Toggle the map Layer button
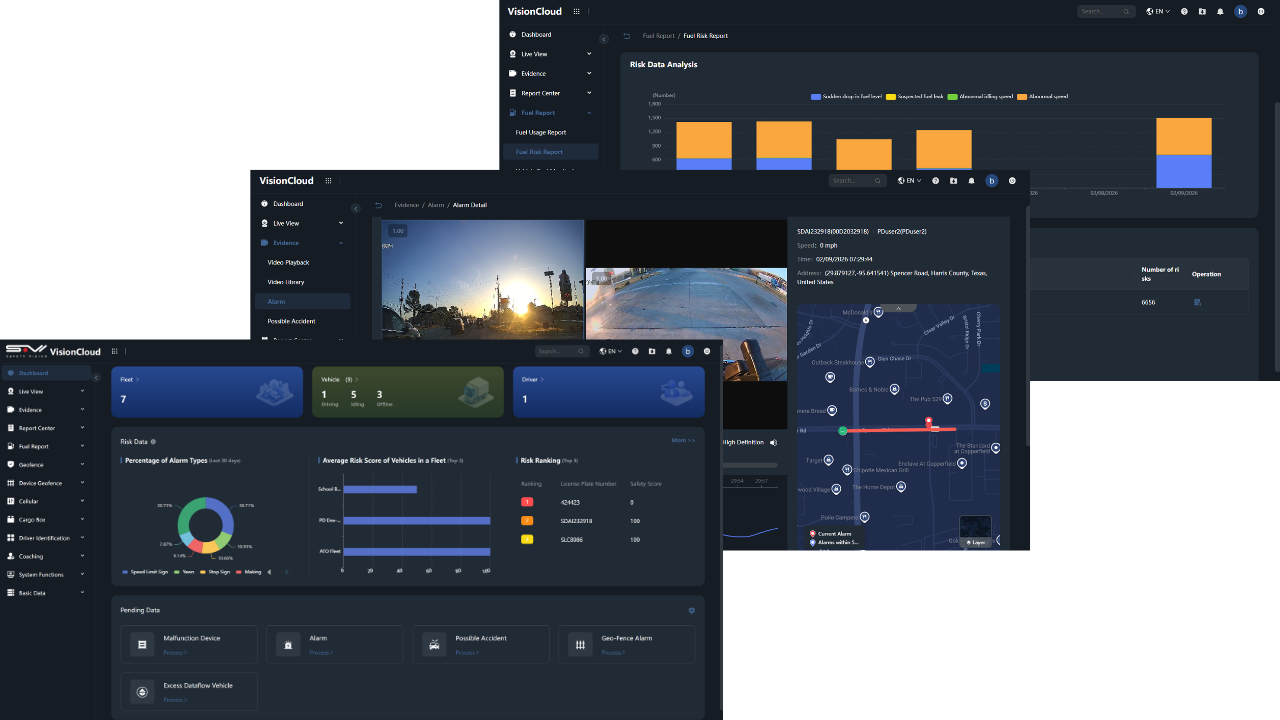The height and width of the screenshot is (720, 1280). click(975, 542)
